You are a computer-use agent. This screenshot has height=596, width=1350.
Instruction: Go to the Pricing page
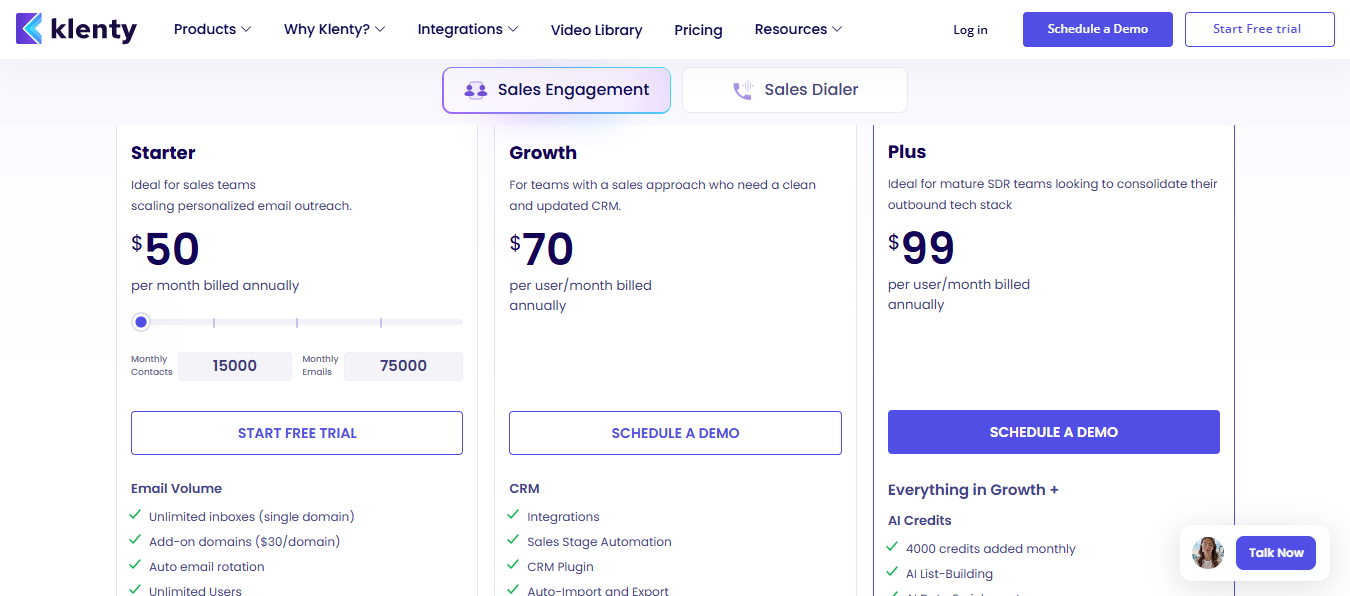(698, 30)
